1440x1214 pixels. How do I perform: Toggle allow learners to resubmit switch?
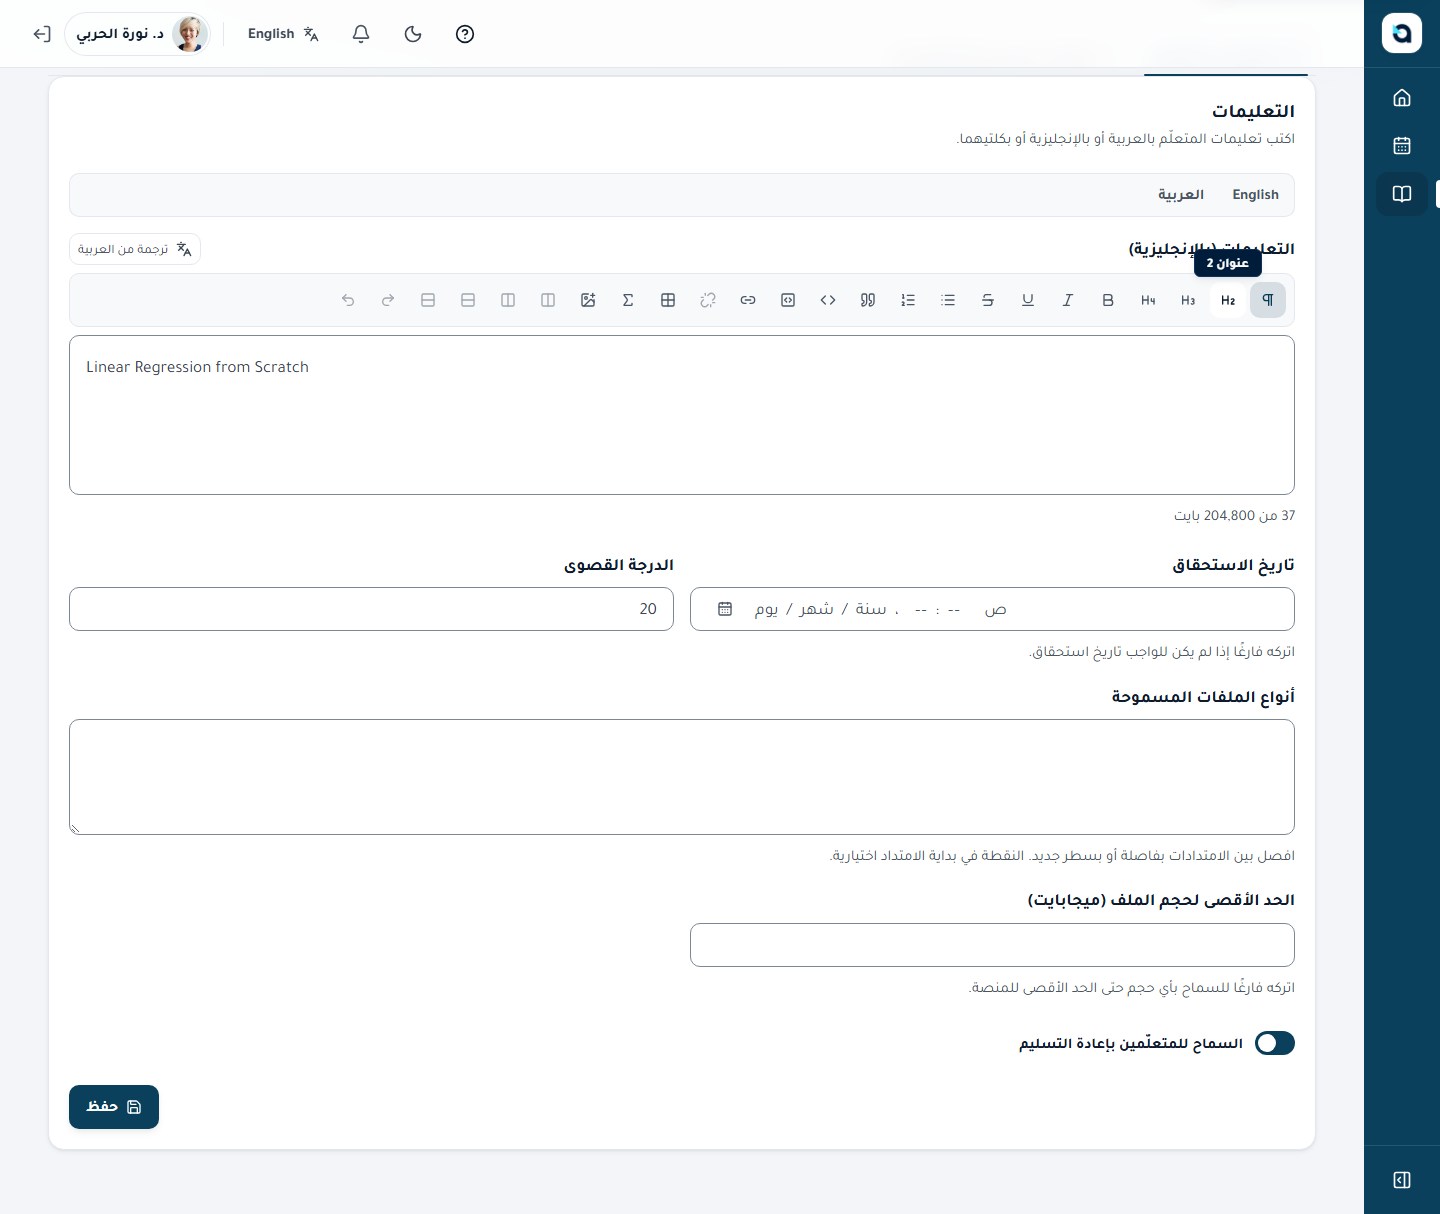tap(1275, 1043)
